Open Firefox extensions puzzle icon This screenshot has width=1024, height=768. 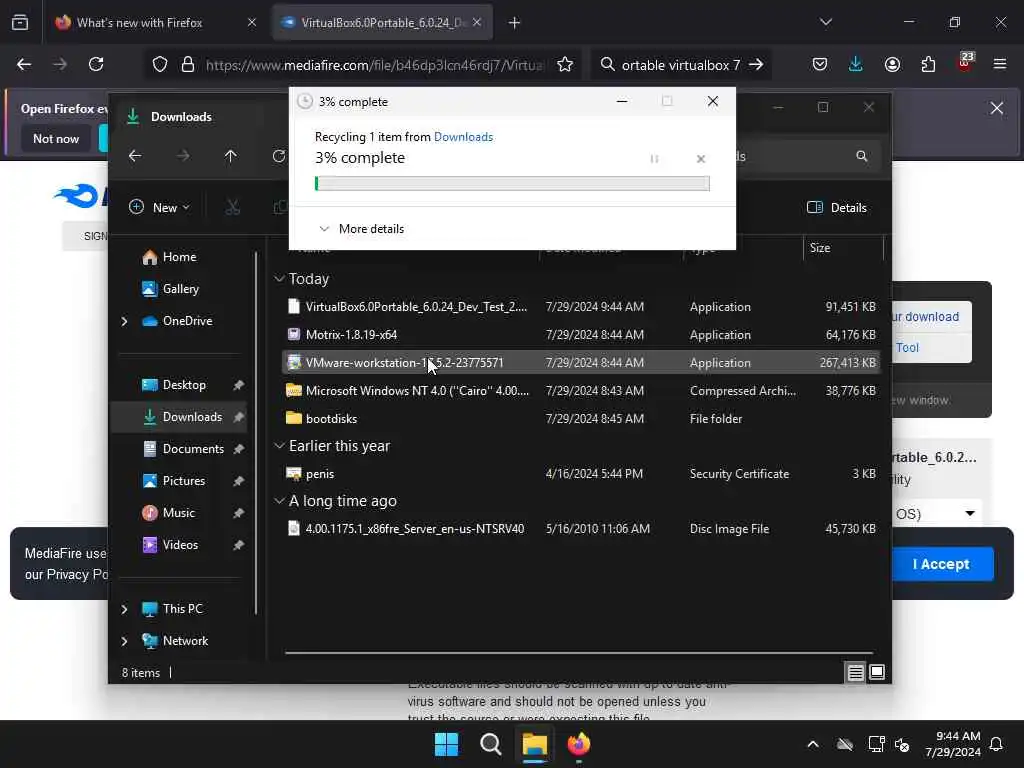coord(928,64)
